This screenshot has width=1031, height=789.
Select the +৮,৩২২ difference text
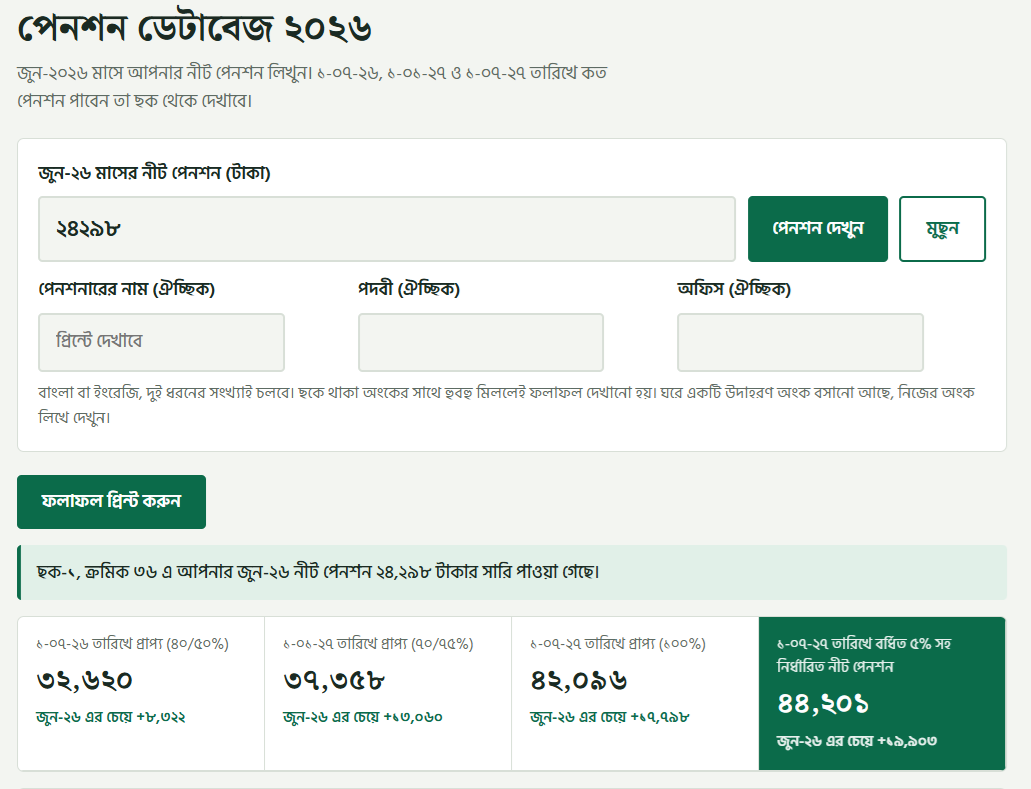tap(161, 717)
